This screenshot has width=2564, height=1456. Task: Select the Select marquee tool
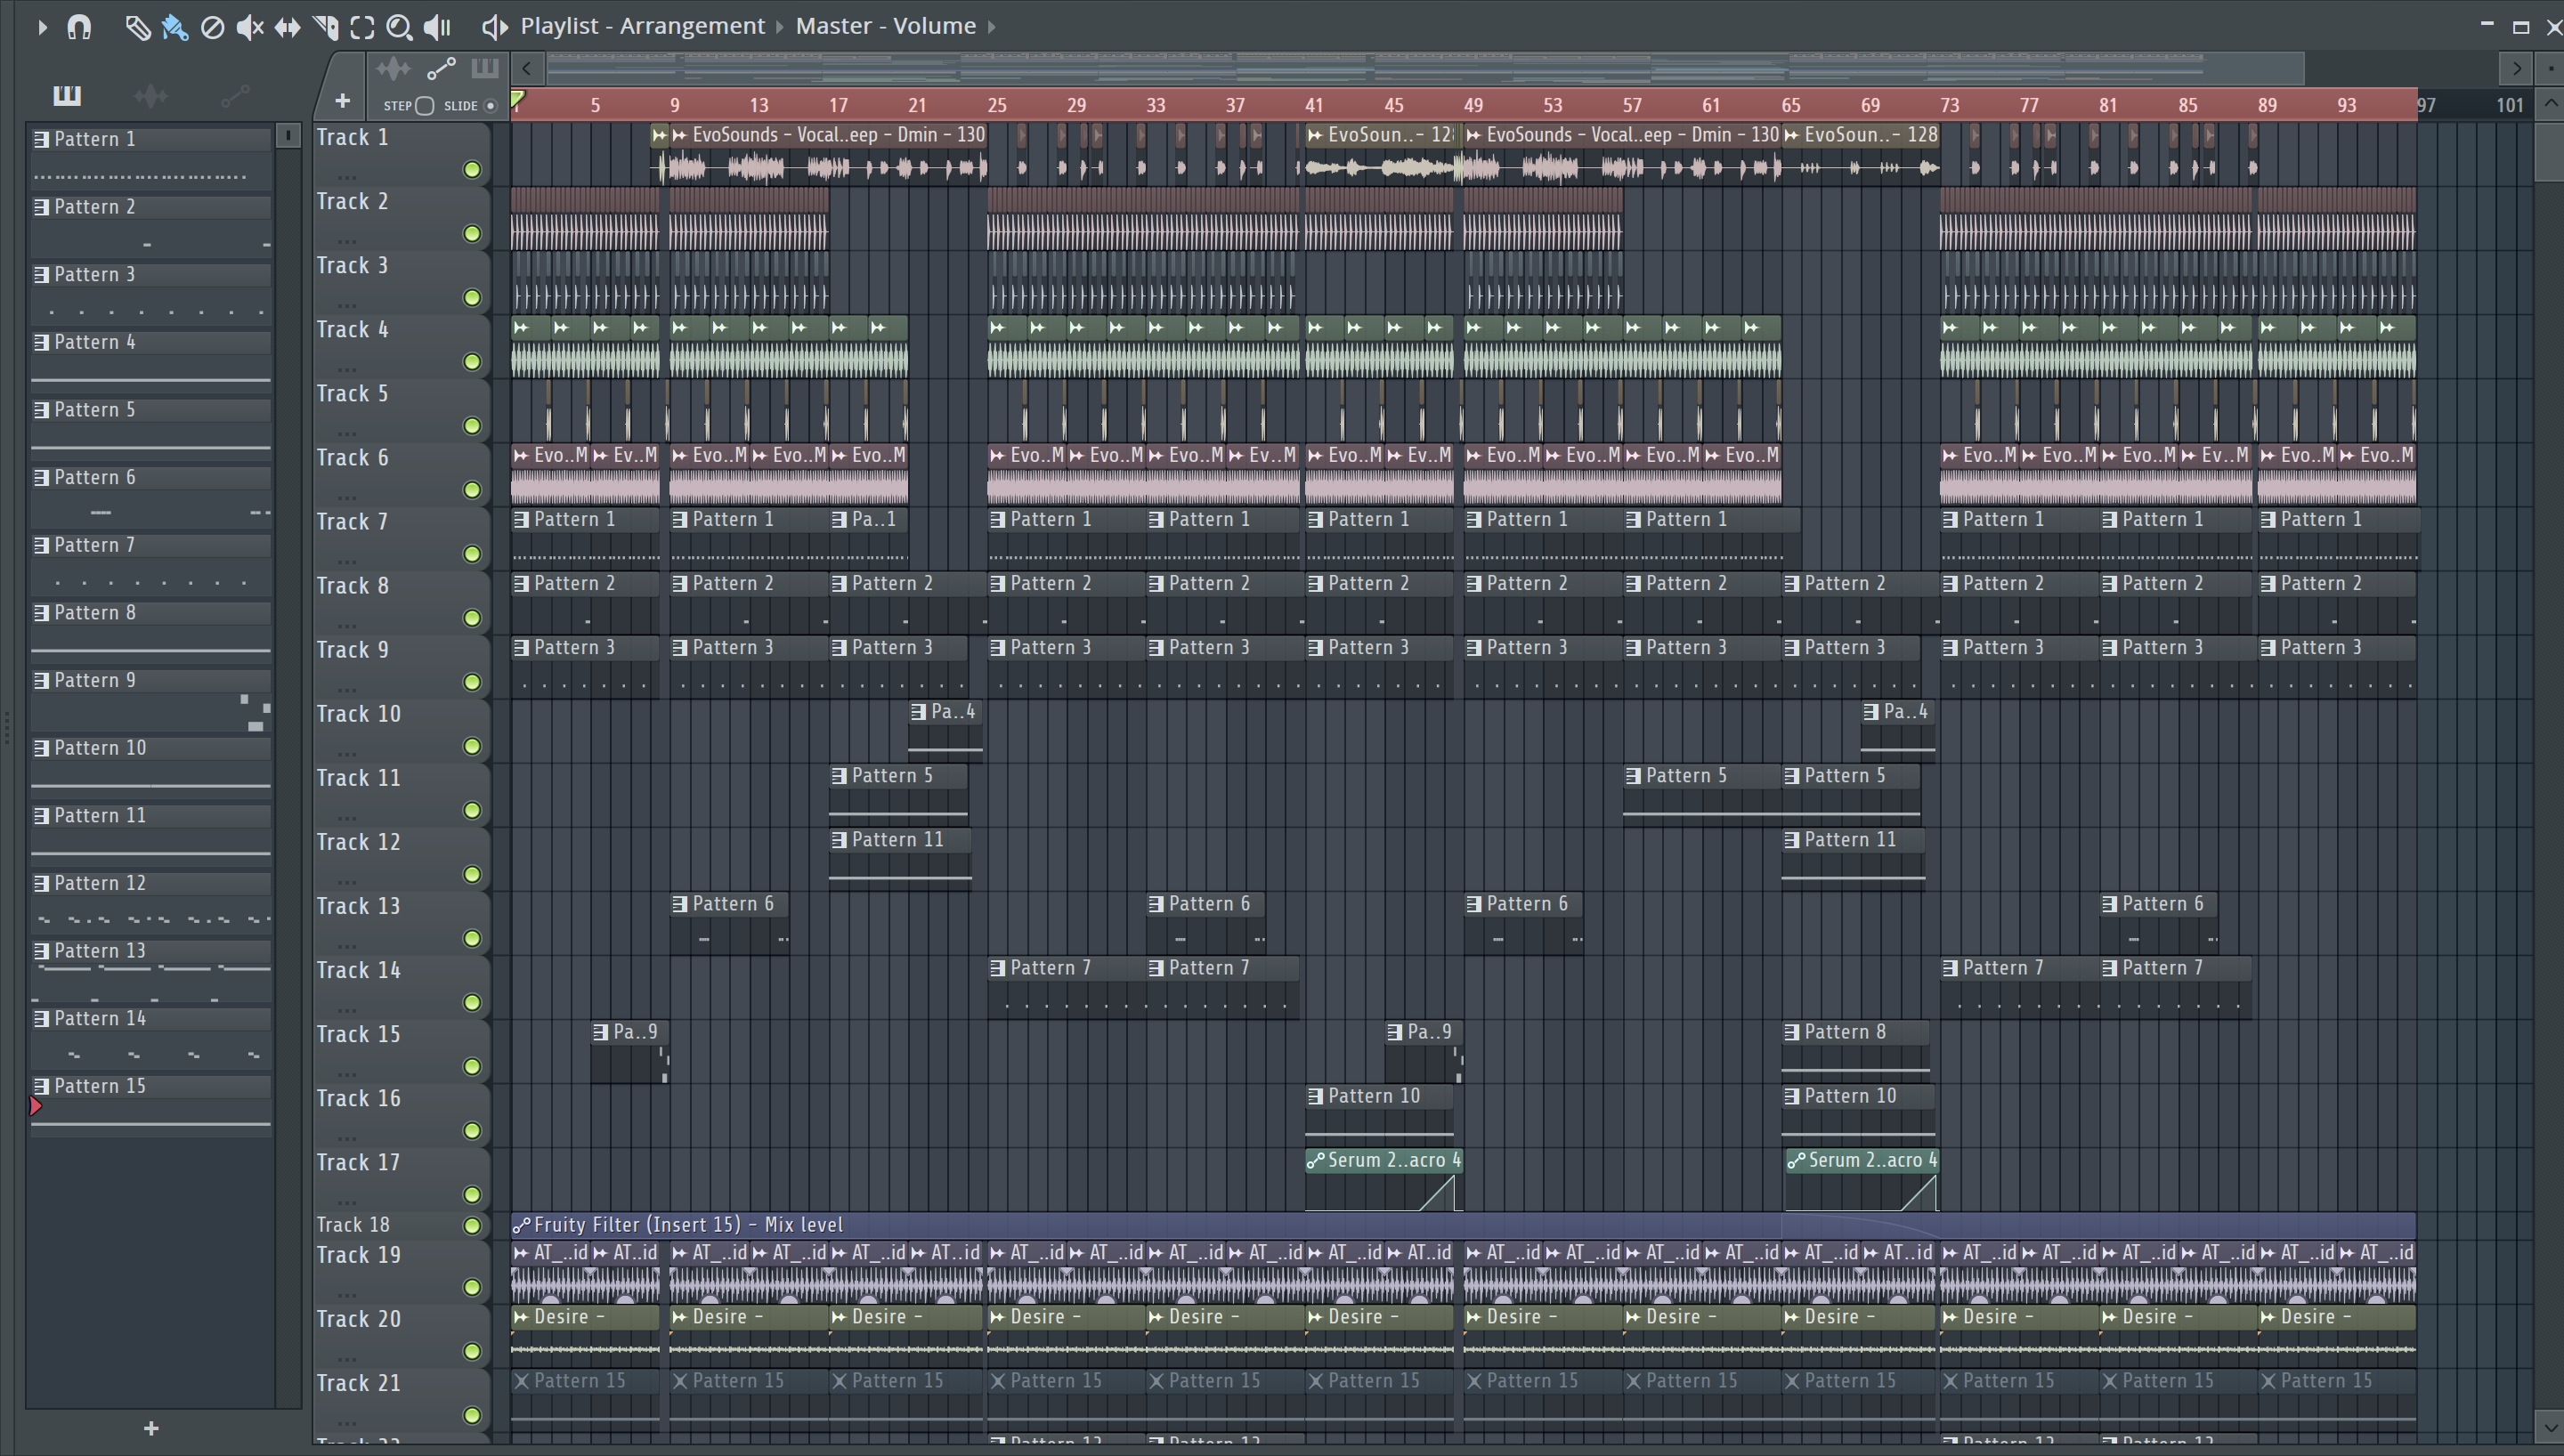pos(362,27)
